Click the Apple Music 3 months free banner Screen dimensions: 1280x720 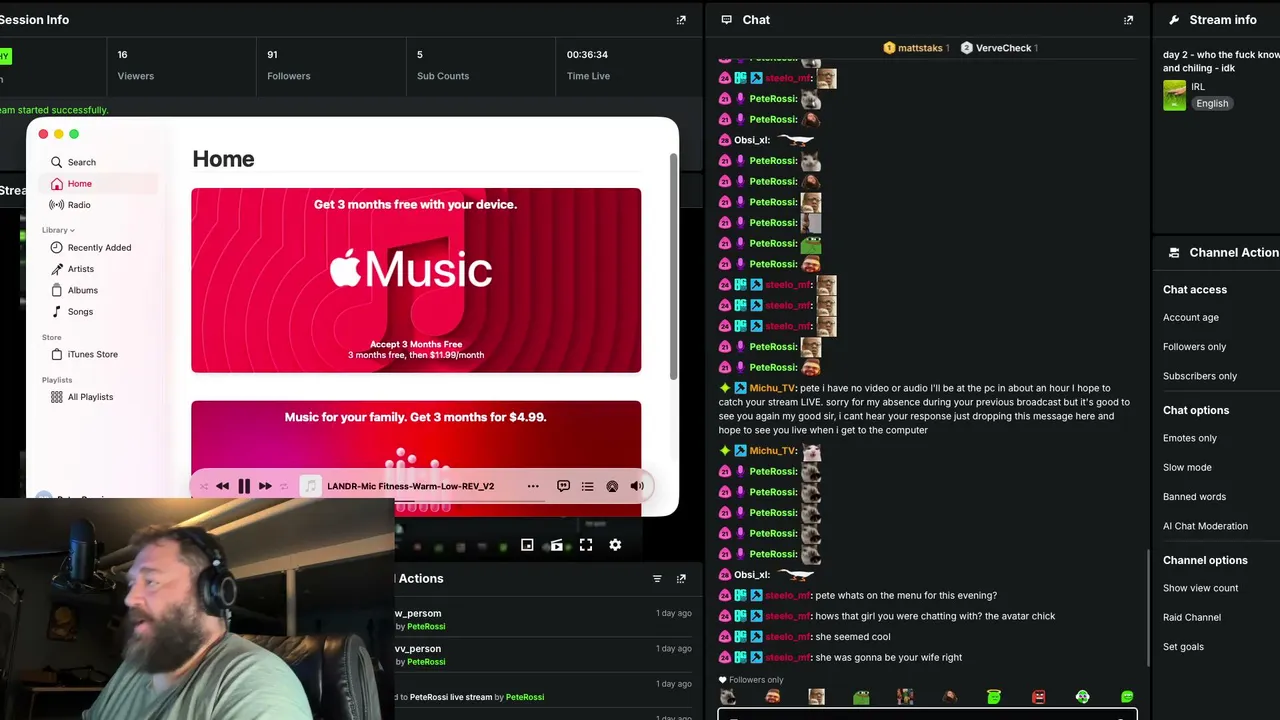click(416, 280)
